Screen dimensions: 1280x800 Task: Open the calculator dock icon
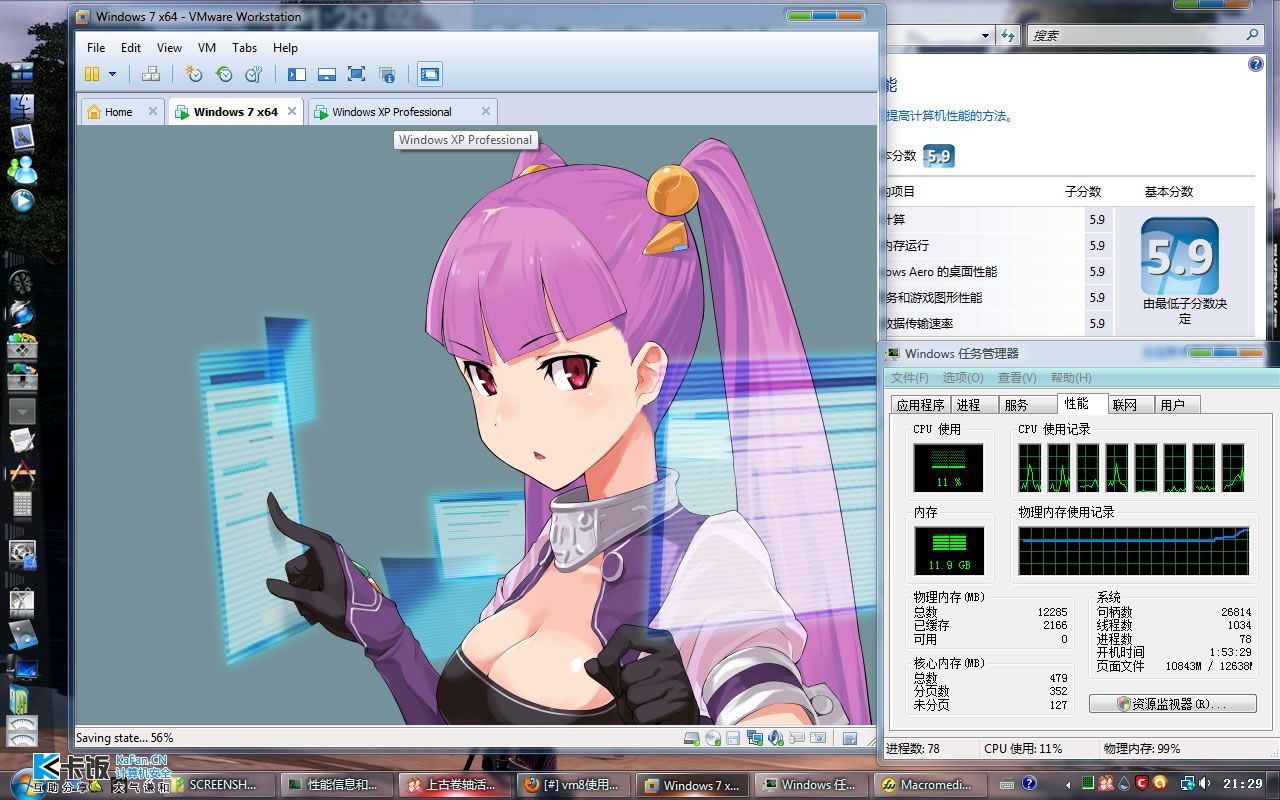[x=22, y=503]
